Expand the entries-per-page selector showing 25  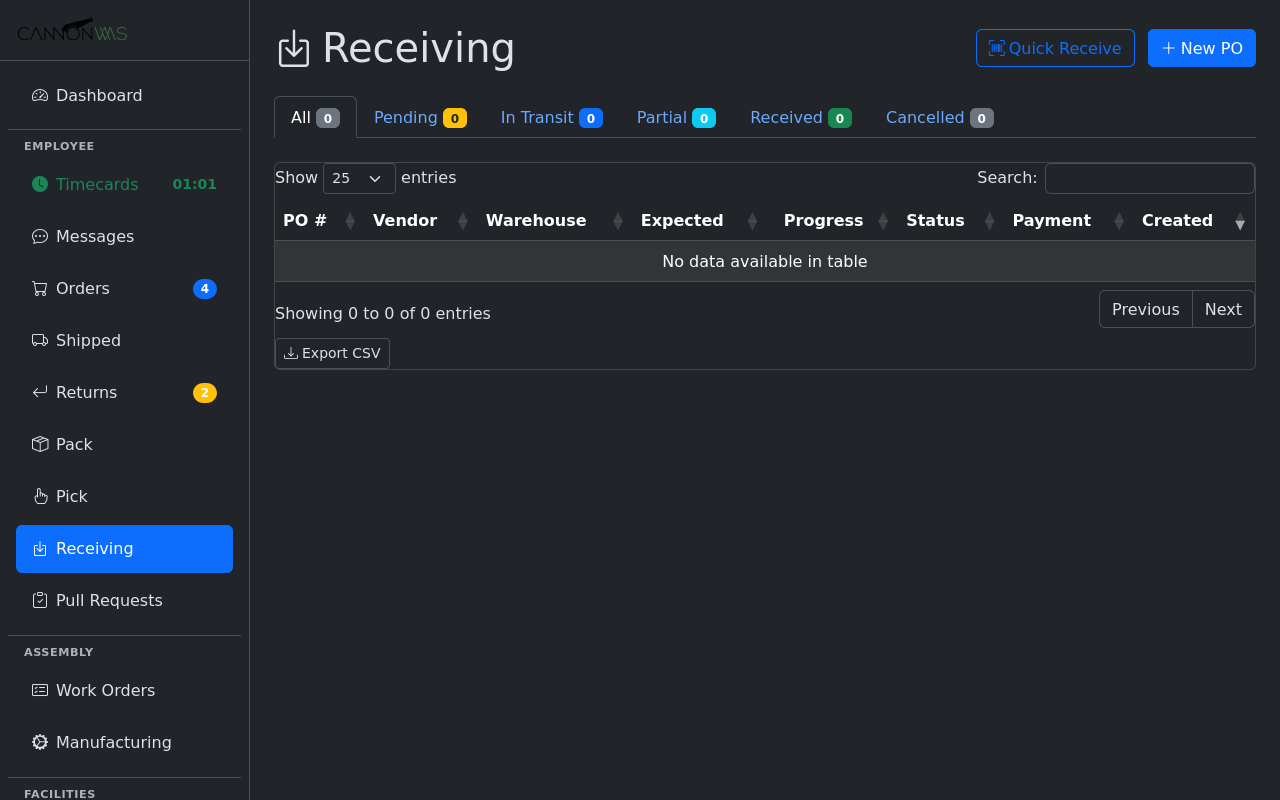point(359,178)
